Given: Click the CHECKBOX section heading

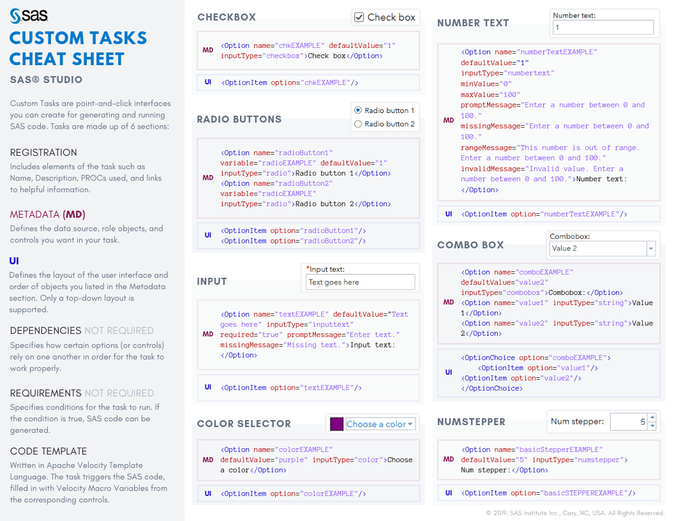Looking at the screenshot, I should [227, 17].
